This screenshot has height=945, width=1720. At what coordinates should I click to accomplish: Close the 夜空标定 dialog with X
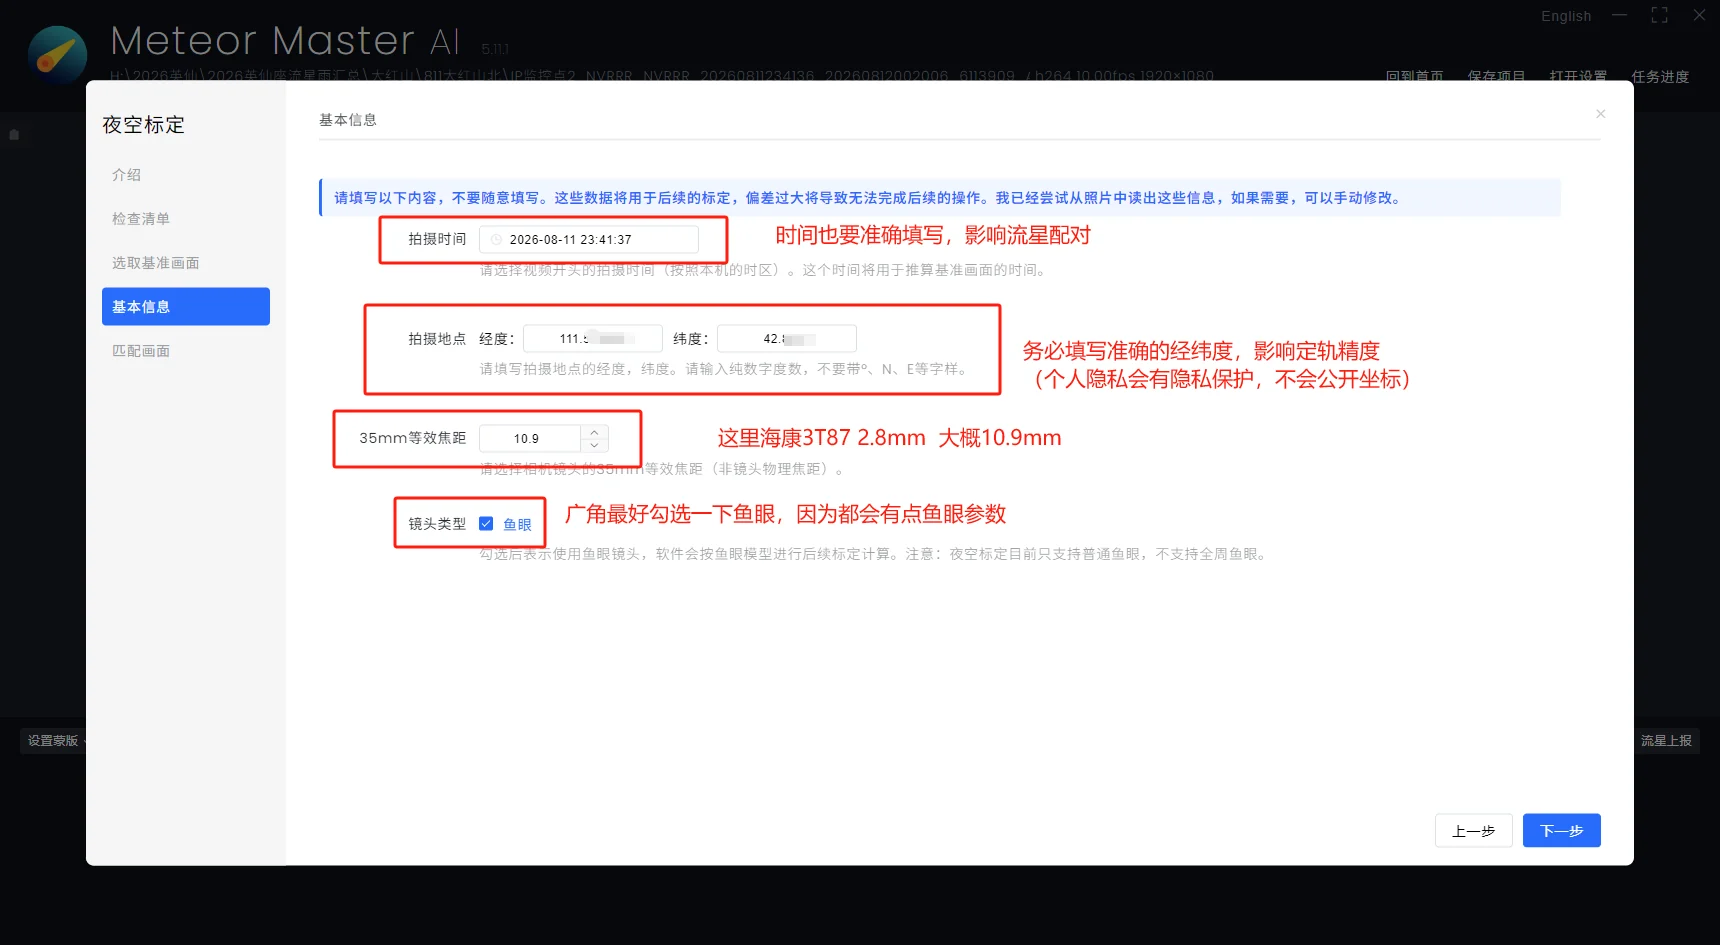1600,114
